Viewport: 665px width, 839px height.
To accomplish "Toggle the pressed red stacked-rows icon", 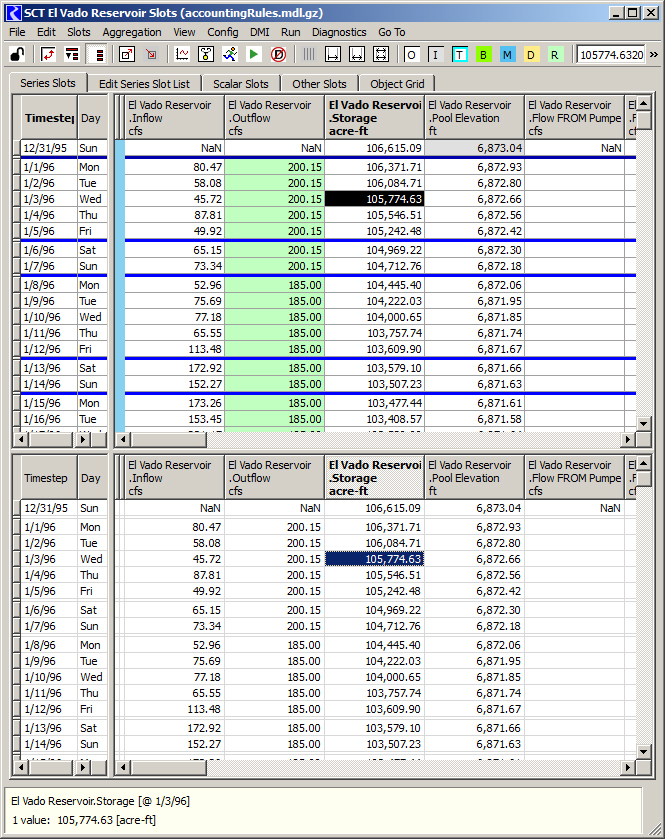I will click(96, 55).
